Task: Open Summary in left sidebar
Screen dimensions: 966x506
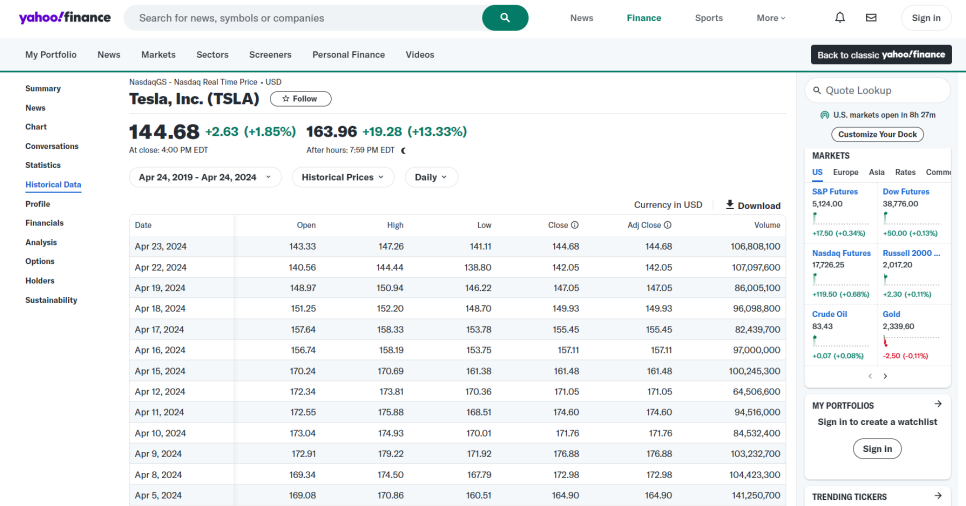Action: 43,89
